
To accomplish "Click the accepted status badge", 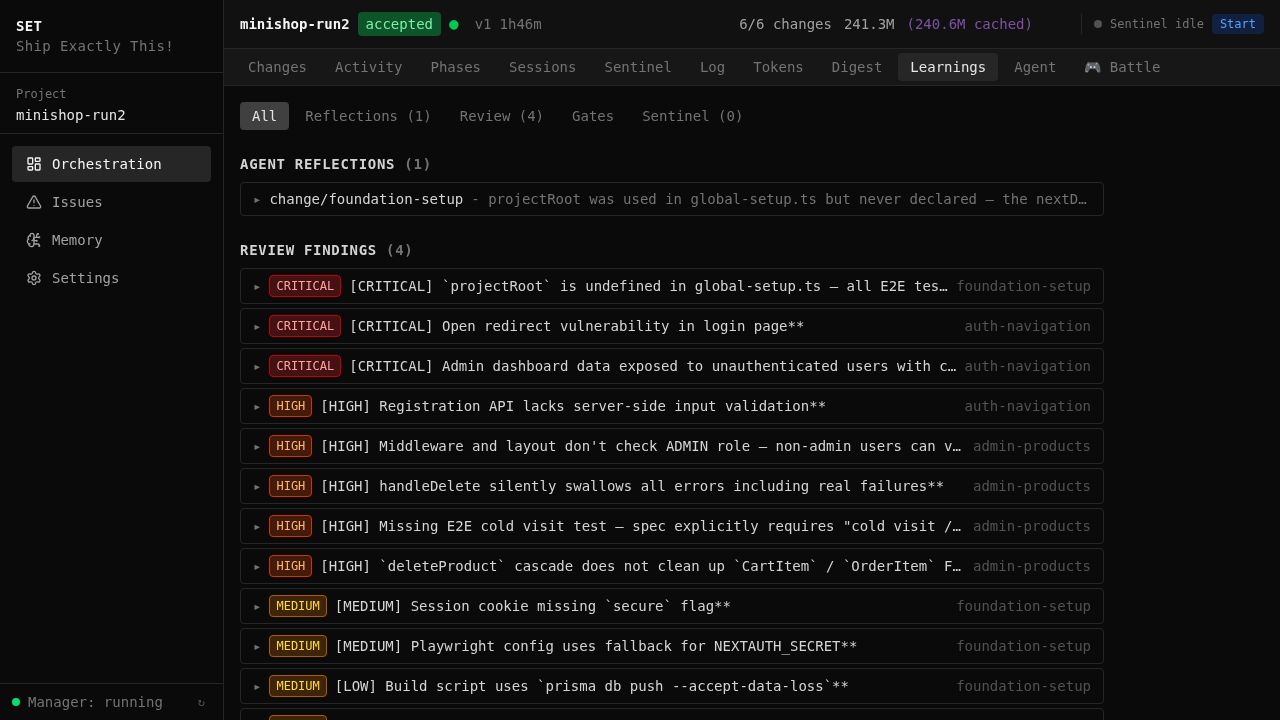I will [x=399, y=23].
